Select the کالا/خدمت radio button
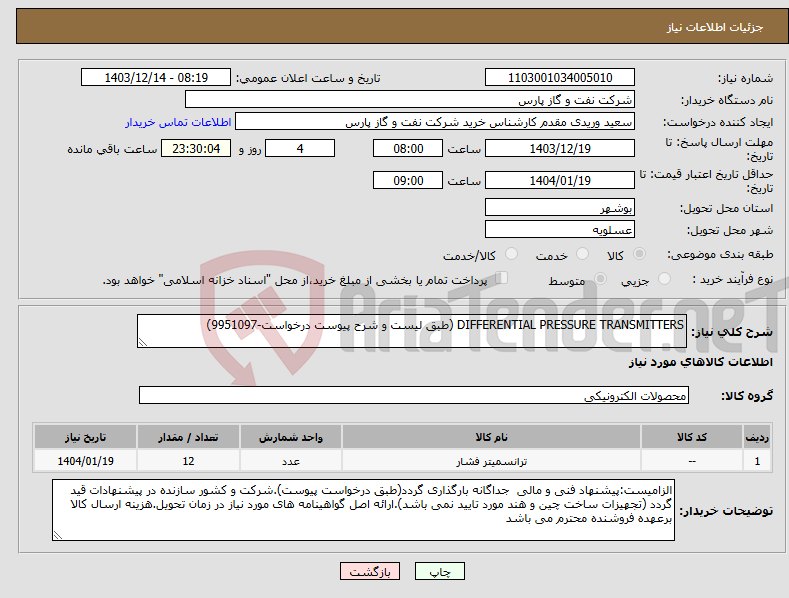Viewport: 789px width, 598px height. pos(511,254)
